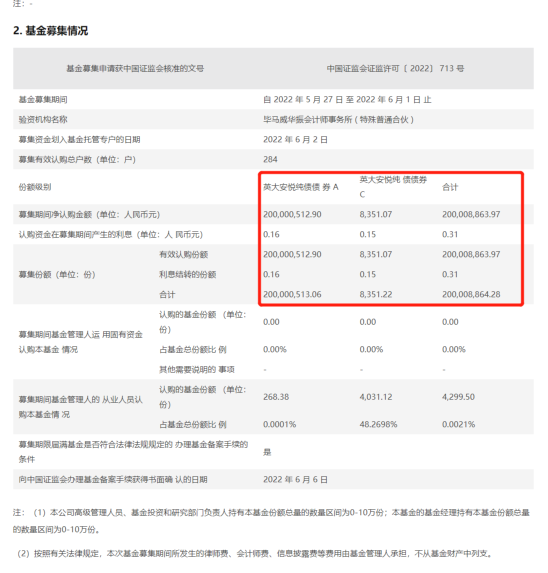This screenshot has height=573, width=548.
Task: Select the subscriber count "284"
Action: coord(270,159)
